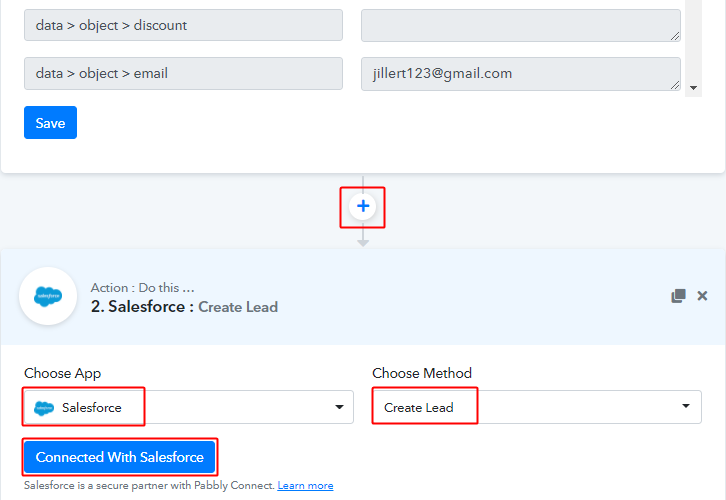Viewport: 726px width, 500px height.
Task: Click the data > object > email field
Action: coord(183,73)
